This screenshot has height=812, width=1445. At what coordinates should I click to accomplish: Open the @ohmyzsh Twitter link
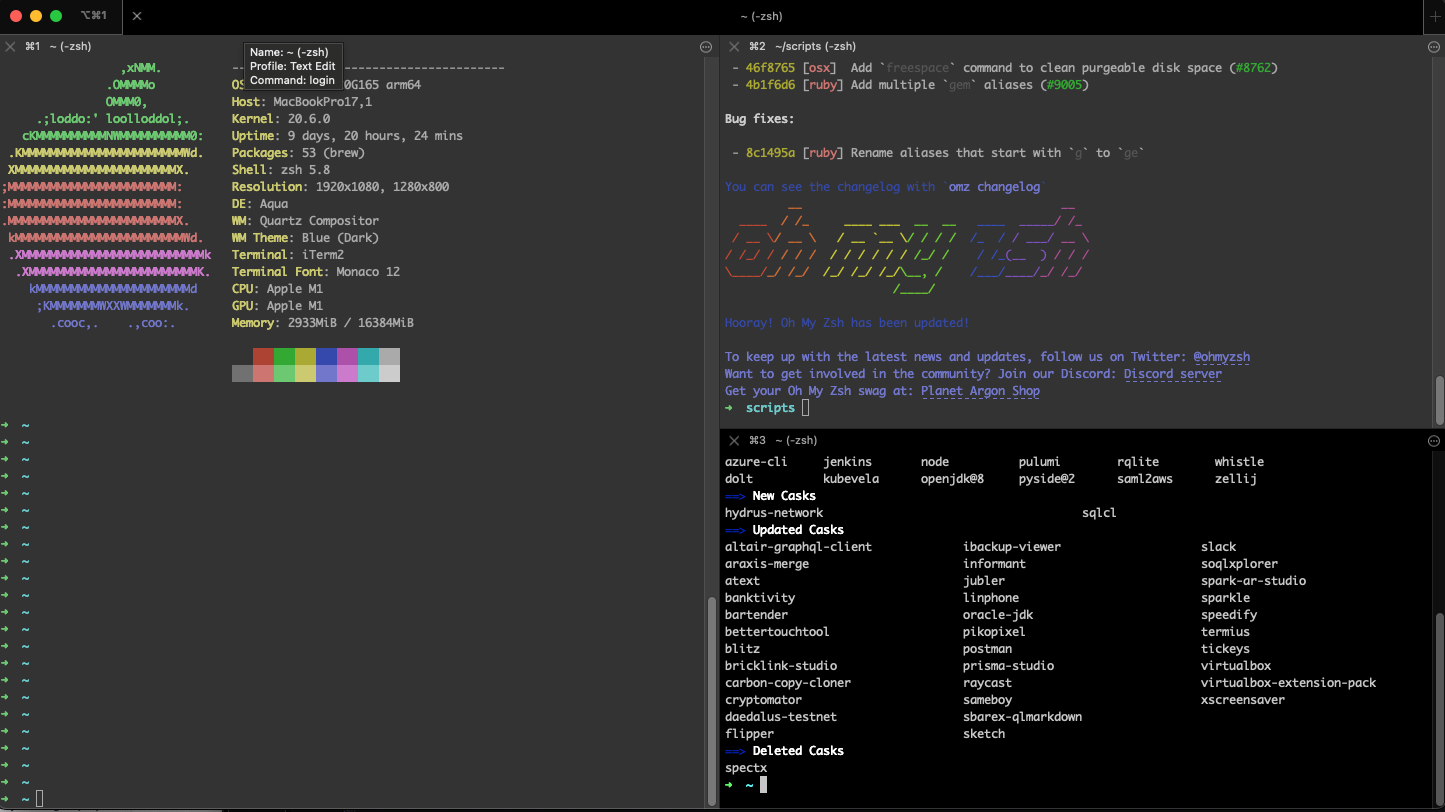click(x=1221, y=357)
